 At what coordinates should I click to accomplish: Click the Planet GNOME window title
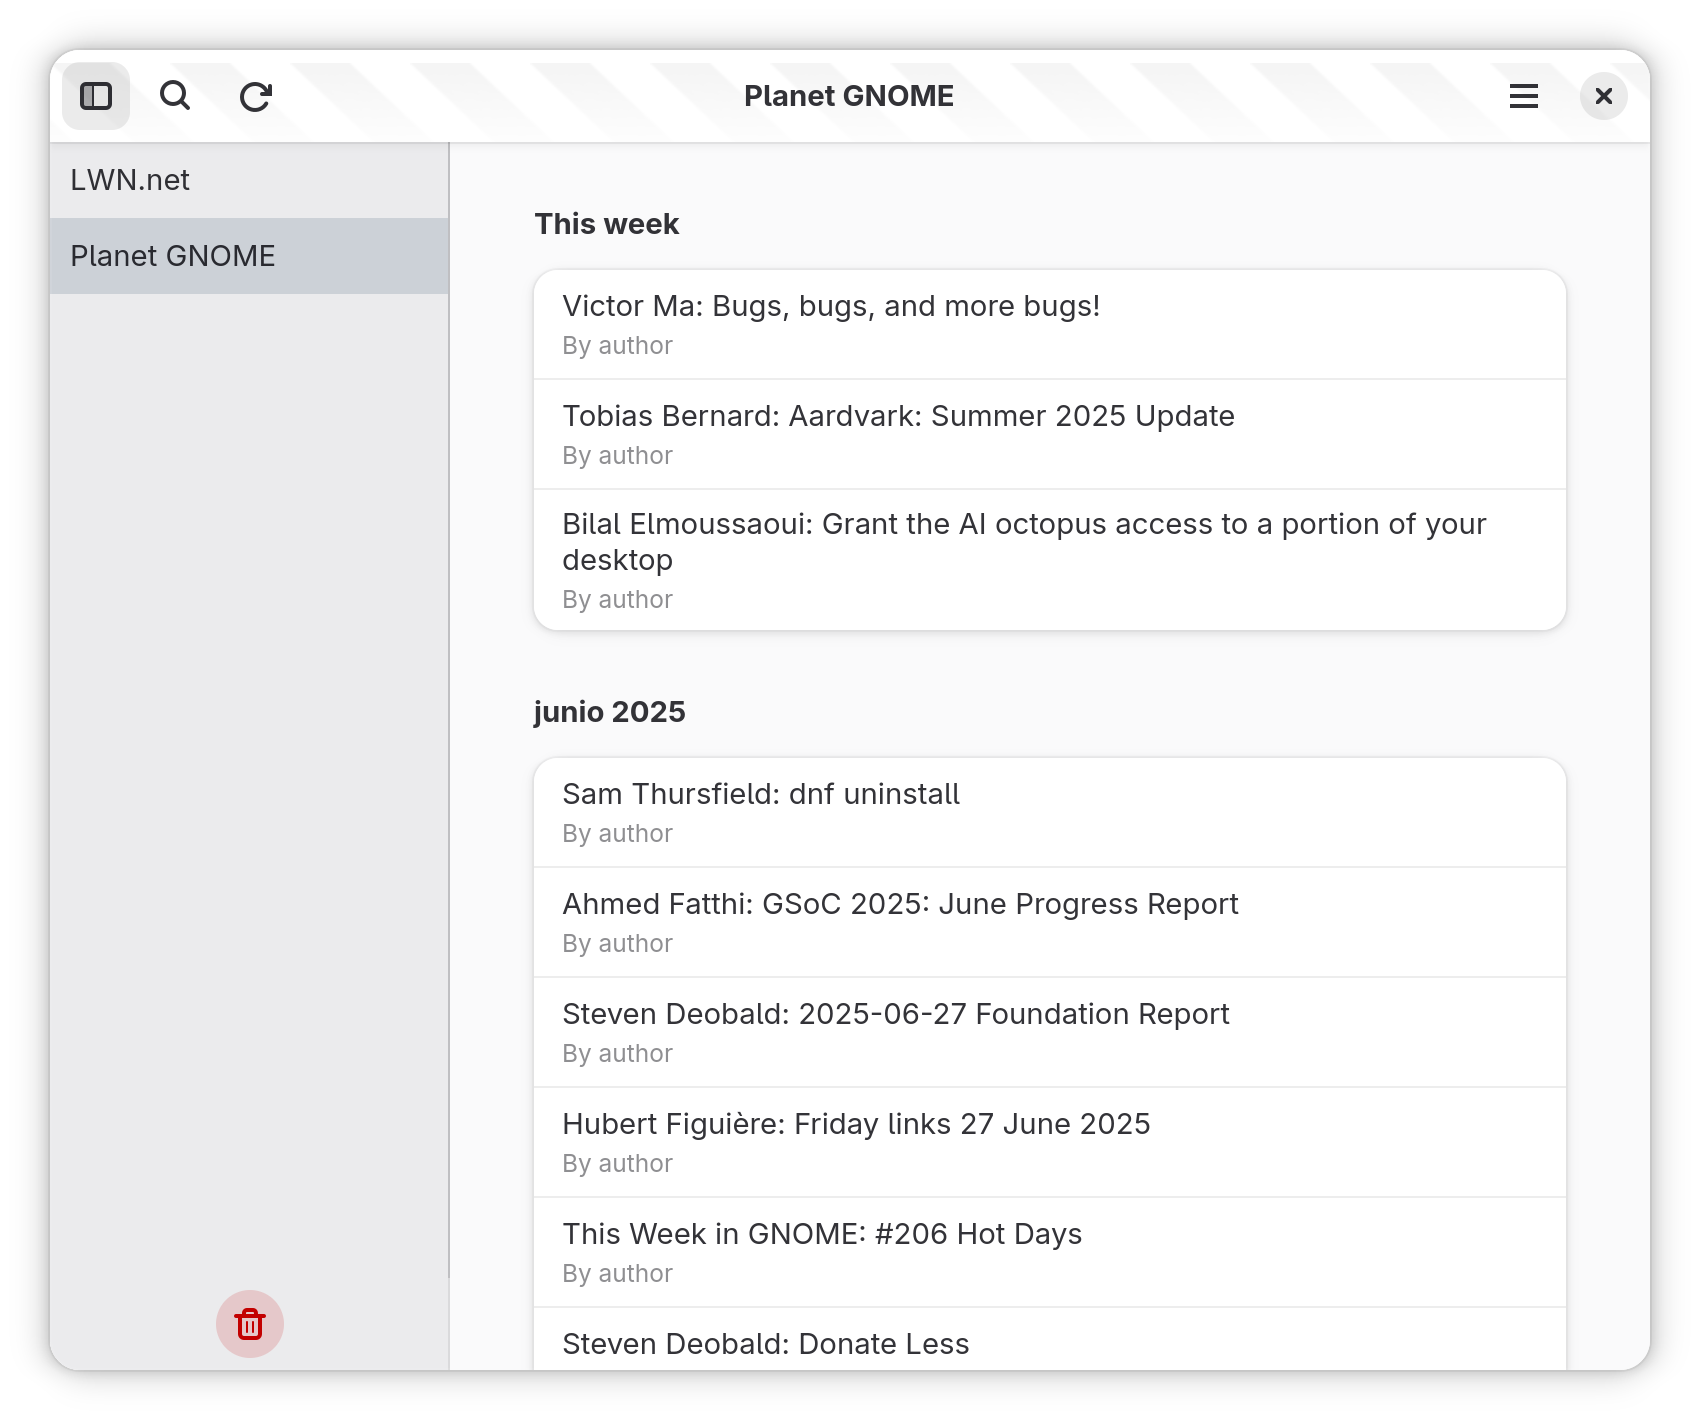click(x=849, y=96)
